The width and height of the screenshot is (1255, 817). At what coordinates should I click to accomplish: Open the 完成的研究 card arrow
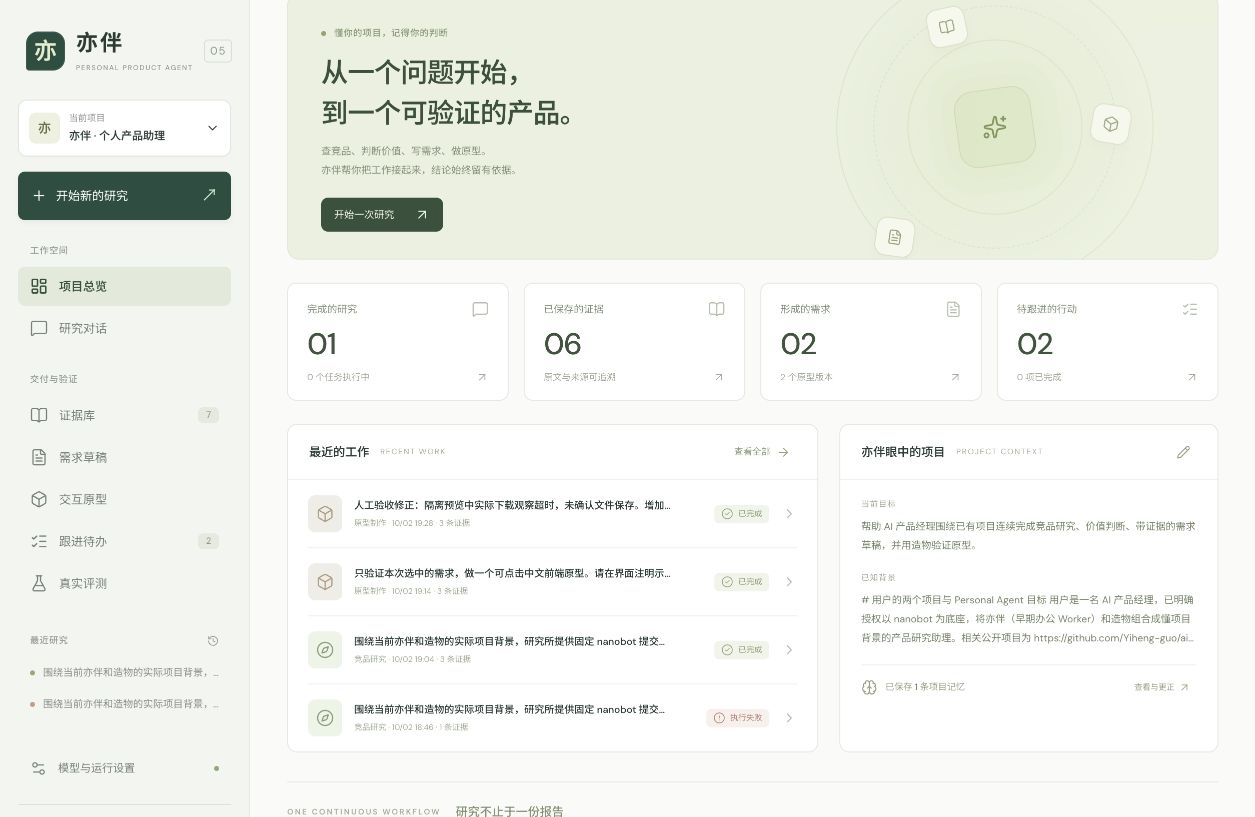tap(482, 377)
